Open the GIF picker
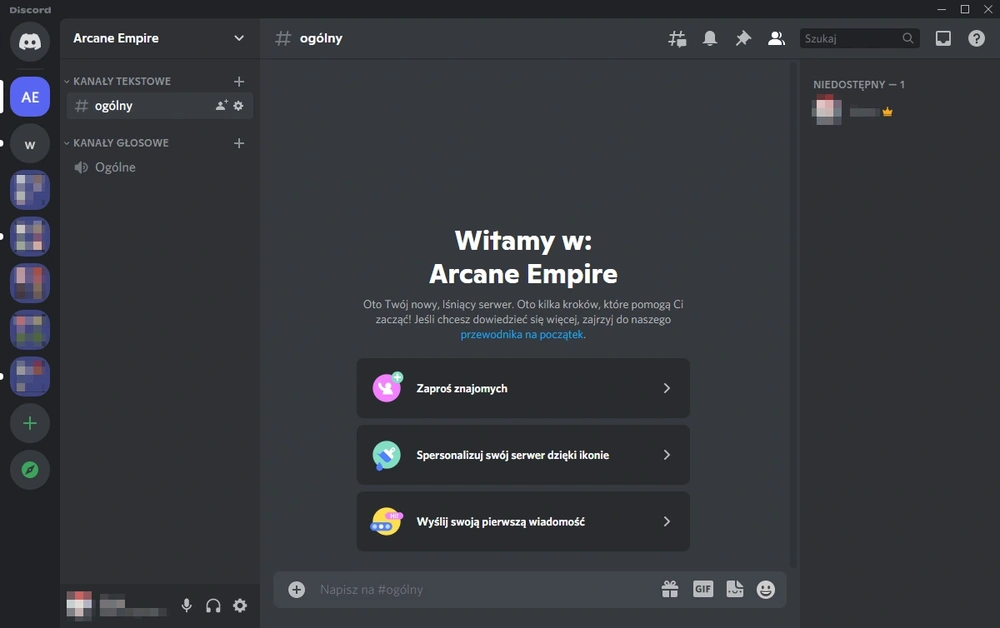Image resolution: width=1000 pixels, height=628 pixels. click(x=703, y=589)
